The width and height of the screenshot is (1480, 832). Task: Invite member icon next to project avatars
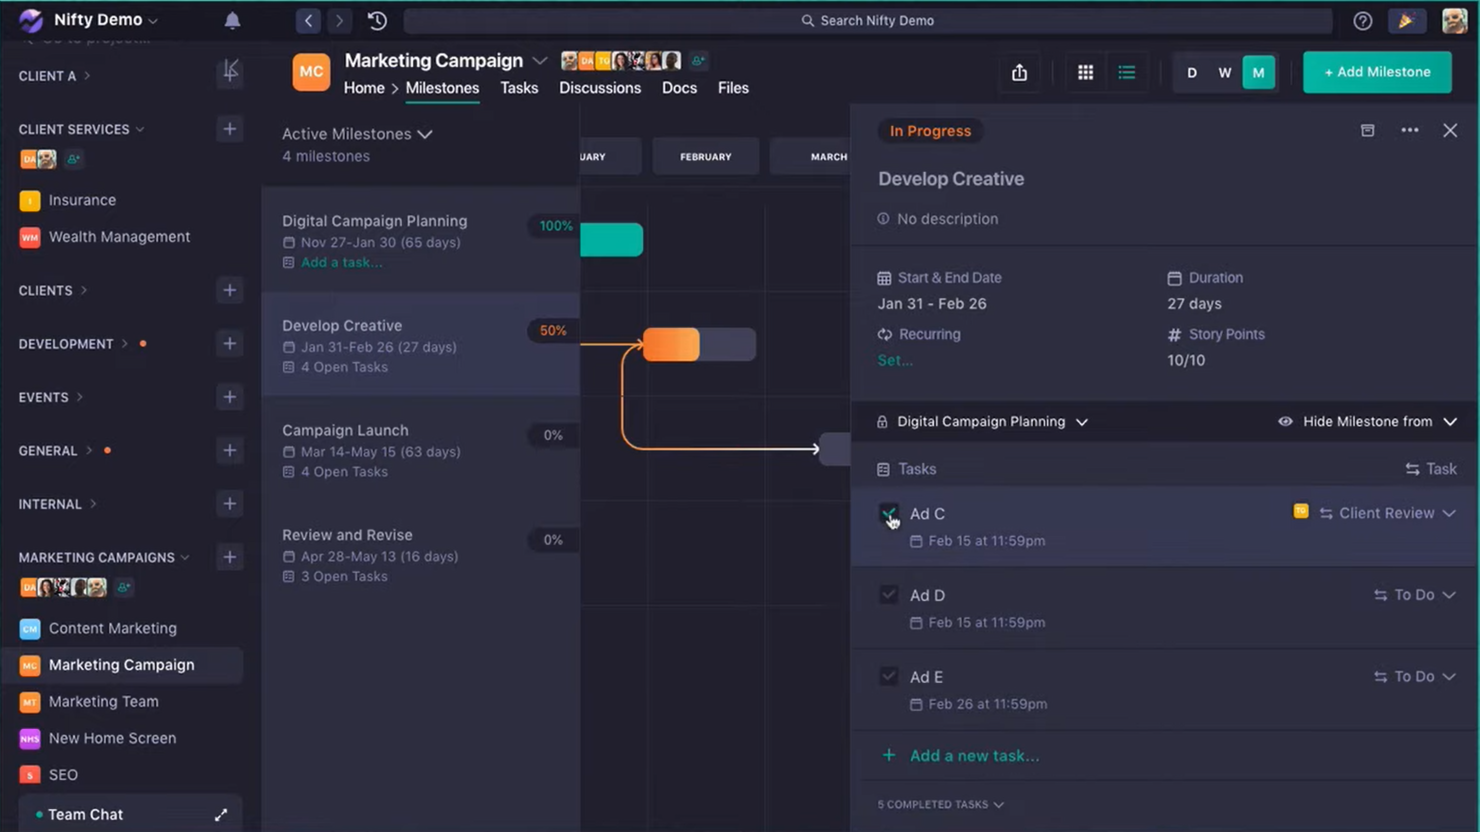[x=698, y=61]
